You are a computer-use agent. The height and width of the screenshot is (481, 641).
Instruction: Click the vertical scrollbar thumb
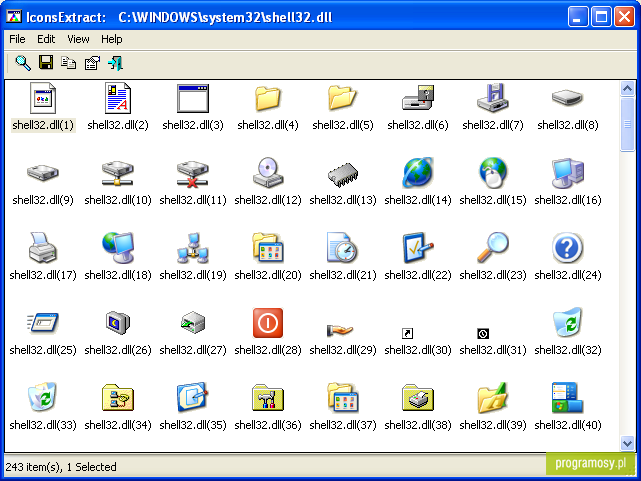628,124
